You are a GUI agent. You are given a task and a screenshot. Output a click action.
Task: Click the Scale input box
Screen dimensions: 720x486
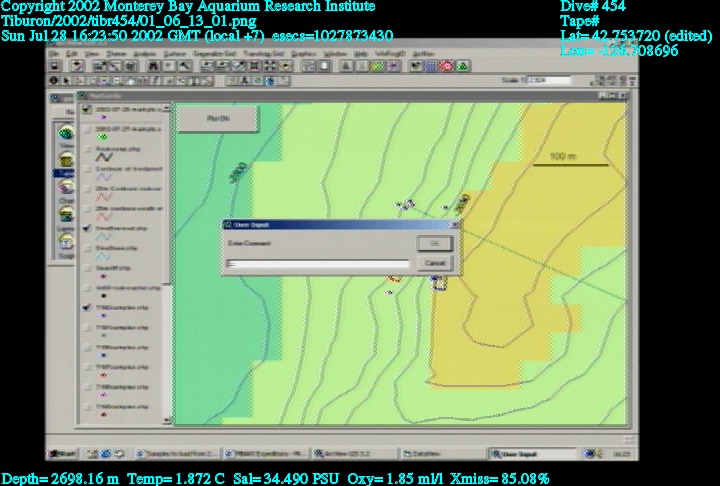pyautogui.click(x=548, y=80)
